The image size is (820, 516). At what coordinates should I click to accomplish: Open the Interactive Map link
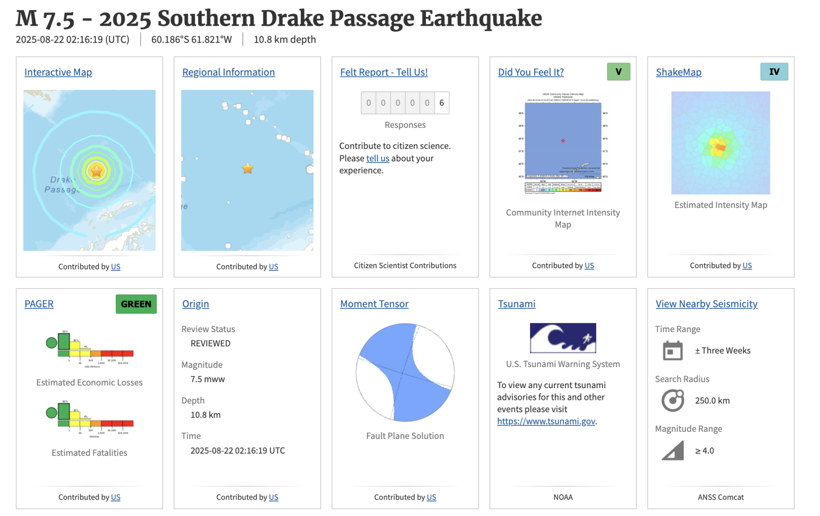pos(58,72)
